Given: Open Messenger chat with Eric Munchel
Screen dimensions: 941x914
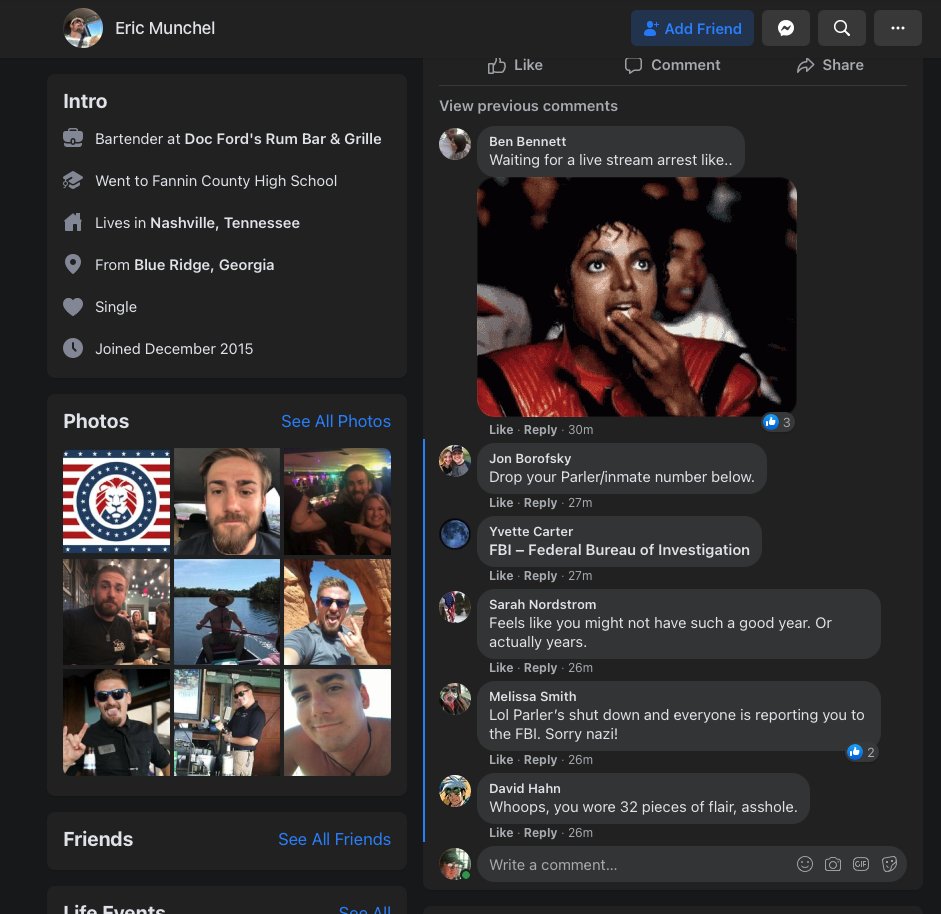Looking at the screenshot, I should pos(786,28).
